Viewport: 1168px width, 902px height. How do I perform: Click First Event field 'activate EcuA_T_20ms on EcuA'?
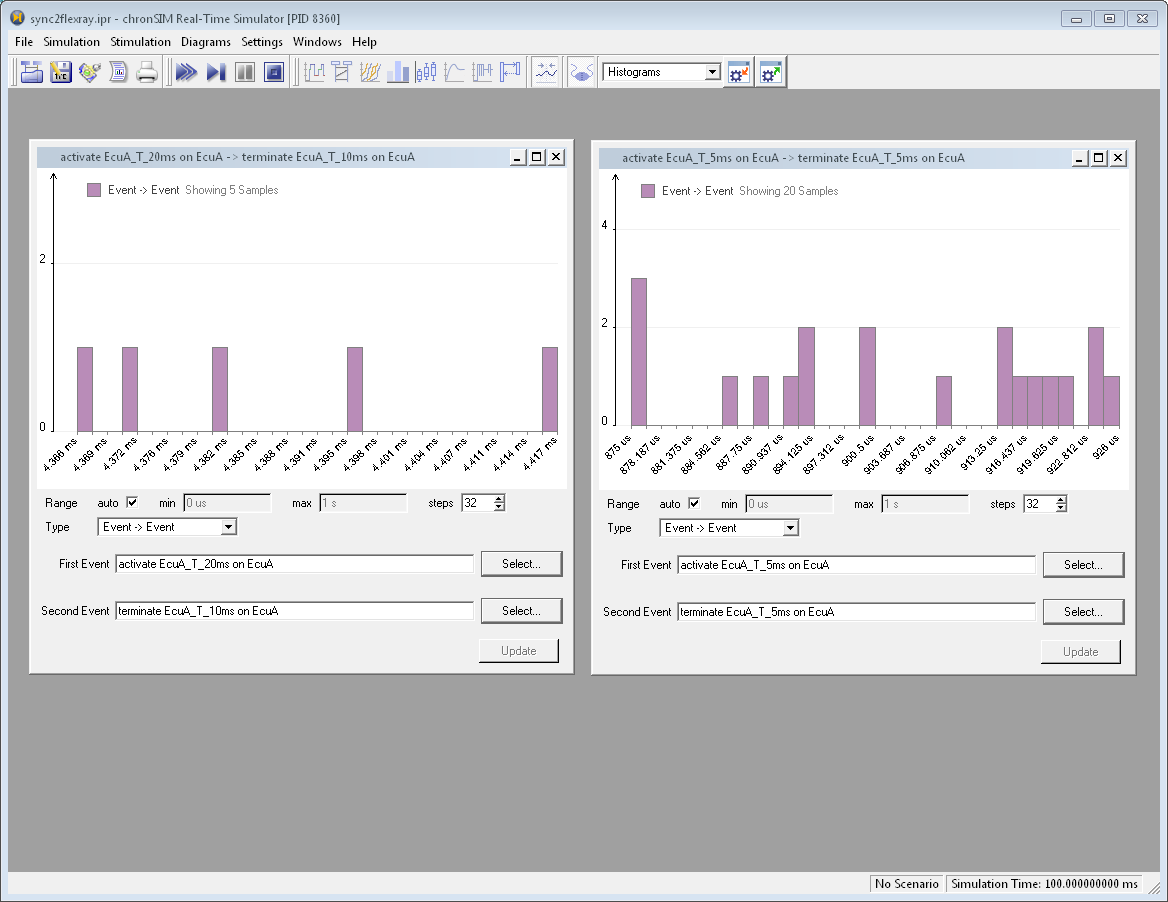(294, 564)
